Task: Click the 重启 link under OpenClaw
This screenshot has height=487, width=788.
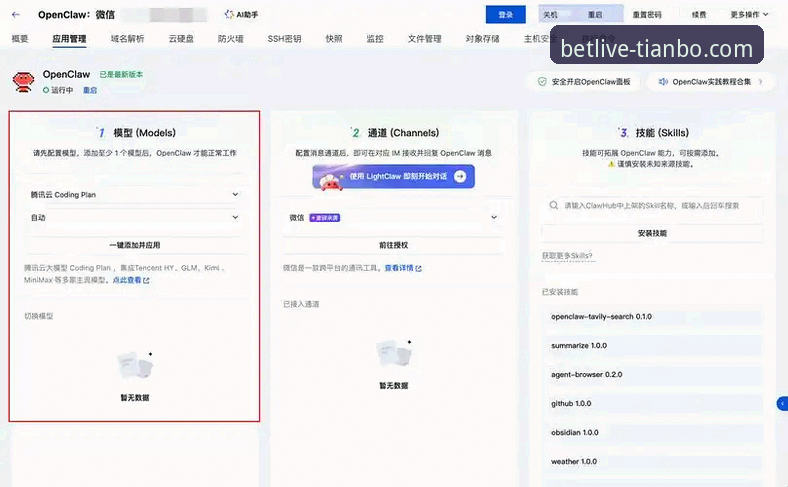Action: [x=90, y=90]
